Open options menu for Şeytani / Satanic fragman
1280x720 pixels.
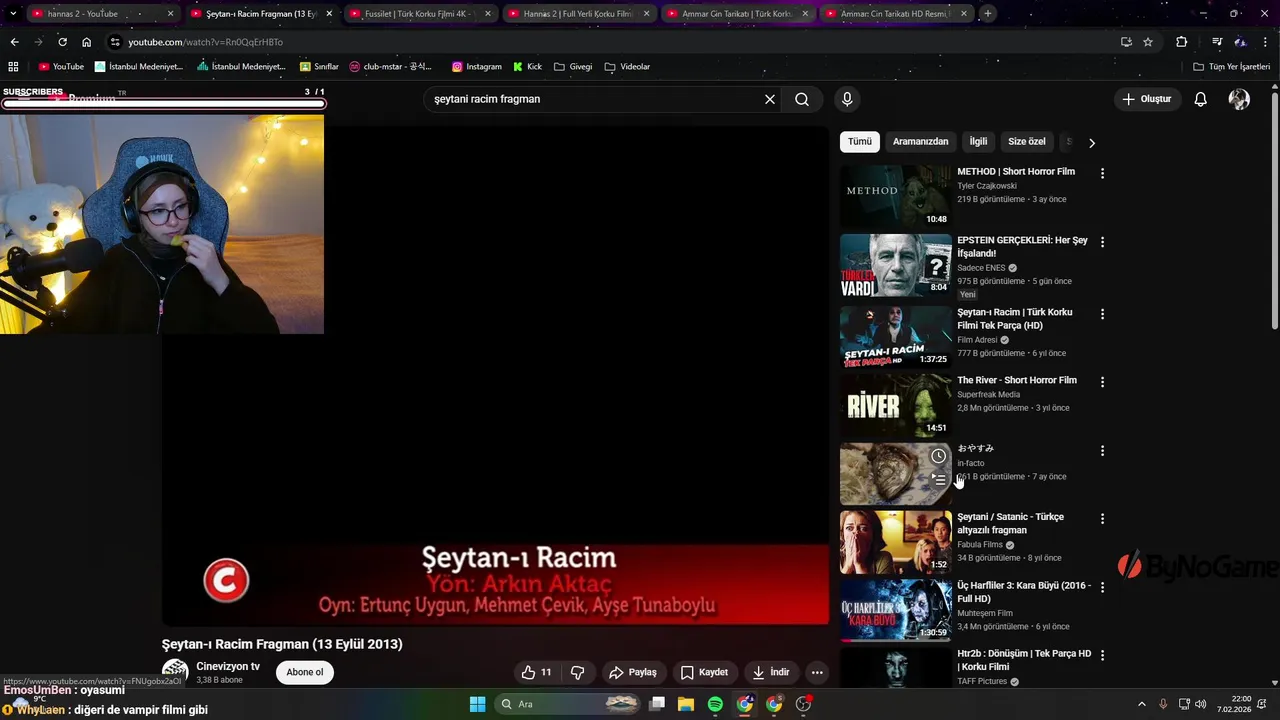1102,519
